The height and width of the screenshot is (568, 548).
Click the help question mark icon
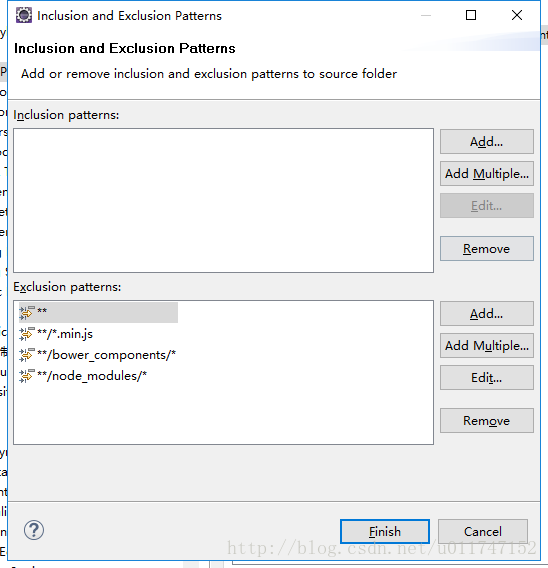(x=34, y=530)
